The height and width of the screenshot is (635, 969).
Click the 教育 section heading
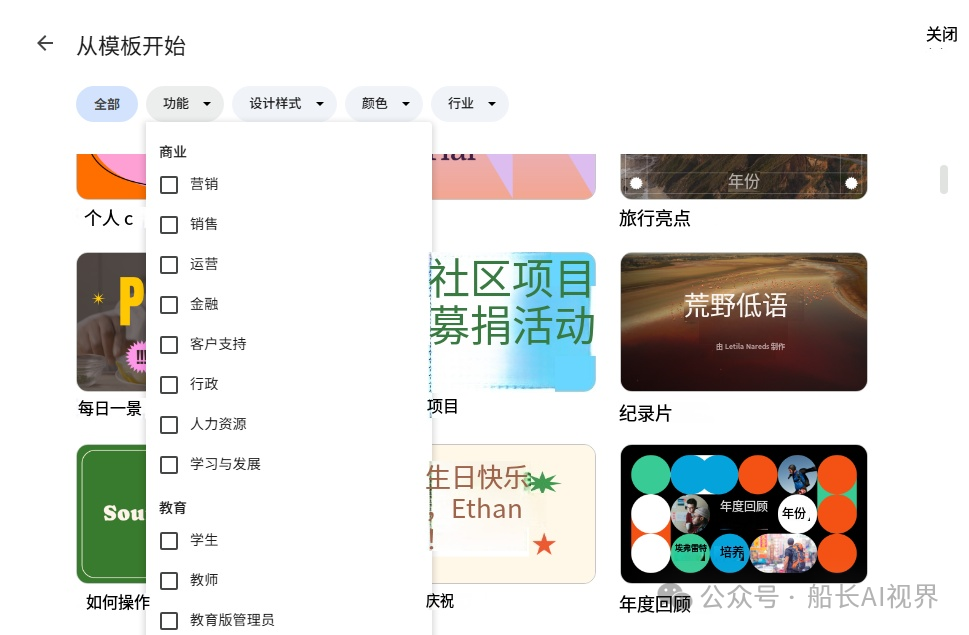click(x=172, y=508)
